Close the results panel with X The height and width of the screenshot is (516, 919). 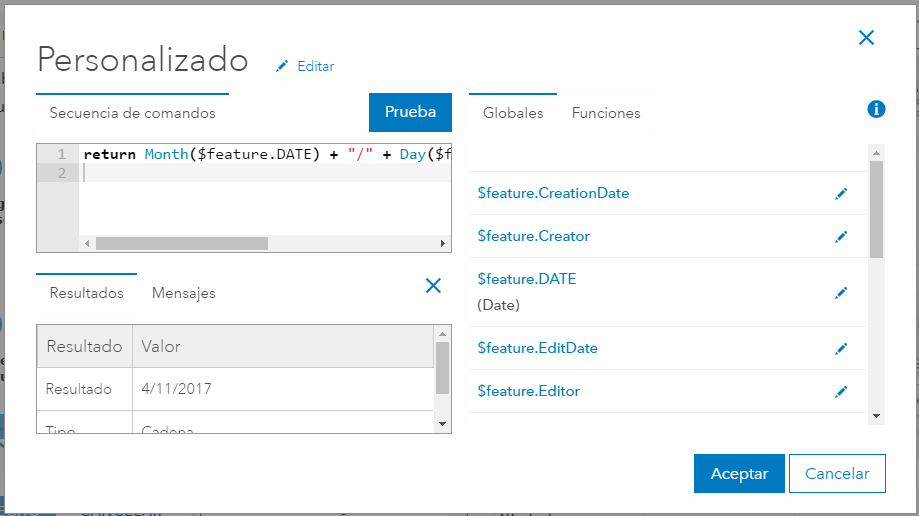point(433,286)
